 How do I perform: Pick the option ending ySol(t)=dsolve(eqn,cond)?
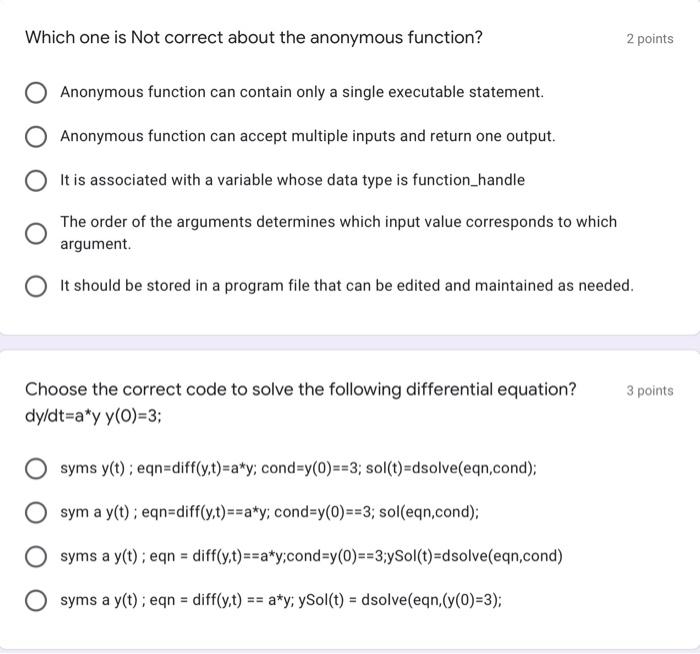point(36,557)
